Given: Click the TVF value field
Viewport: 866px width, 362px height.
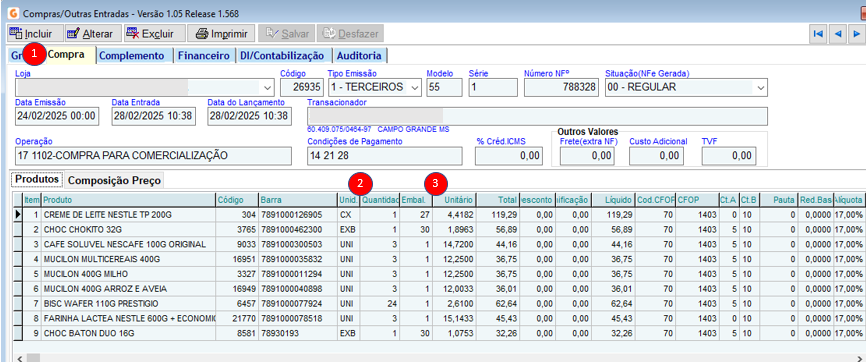Looking at the screenshot, I should 729,156.
